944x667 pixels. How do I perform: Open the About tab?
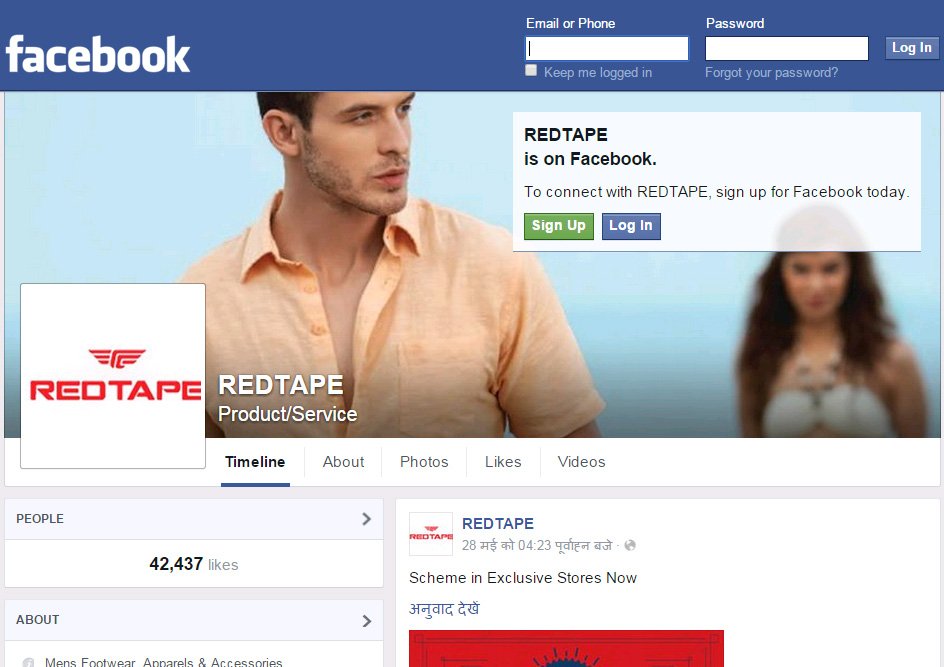point(343,462)
